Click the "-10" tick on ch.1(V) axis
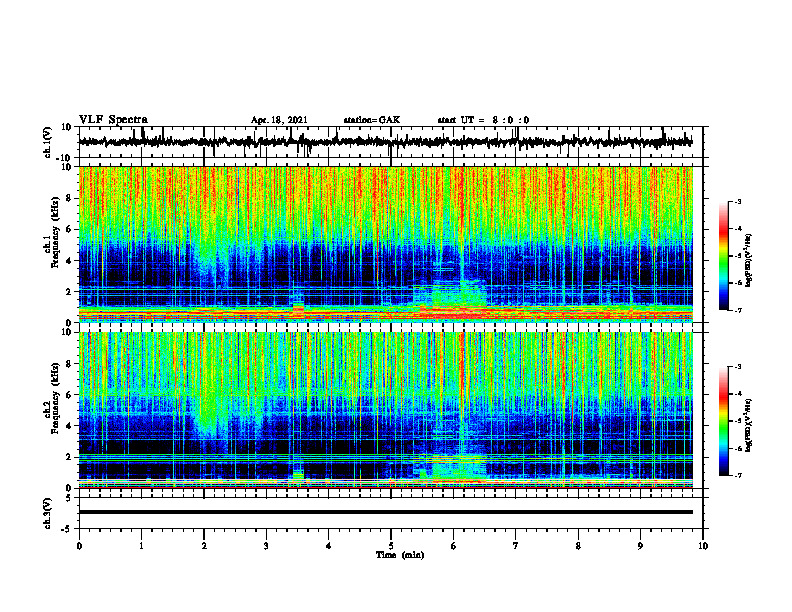792x612 pixels. pos(65,158)
